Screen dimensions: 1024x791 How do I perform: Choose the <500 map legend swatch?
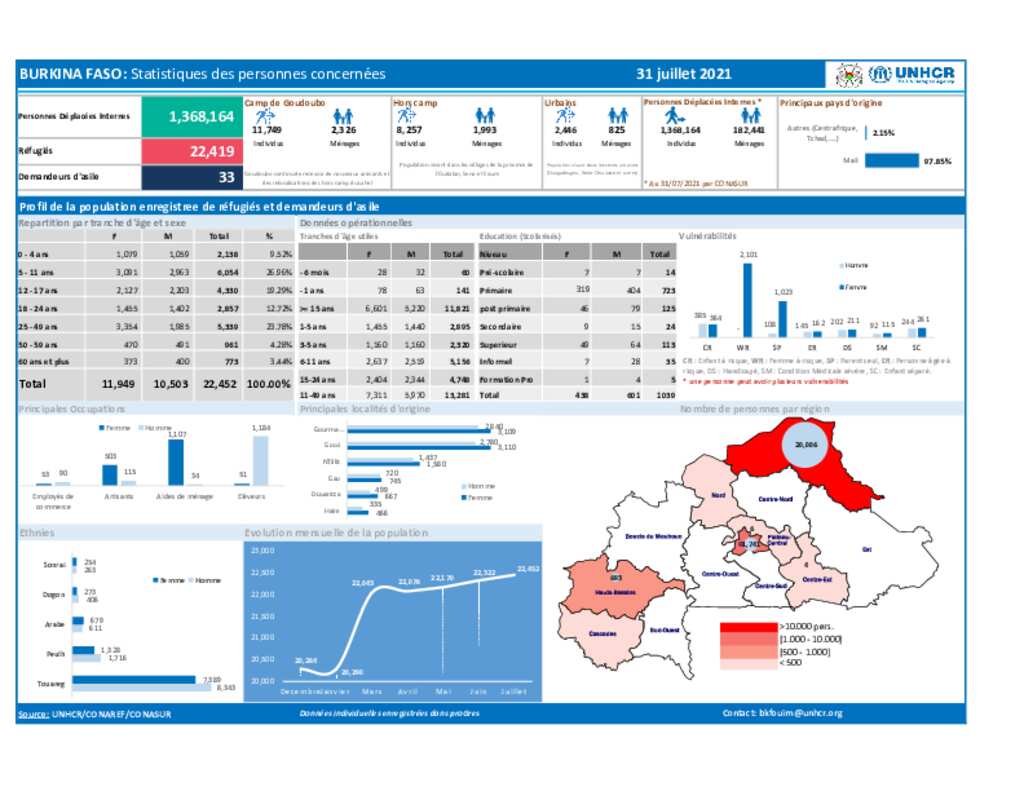pyautogui.click(x=748, y=664)
